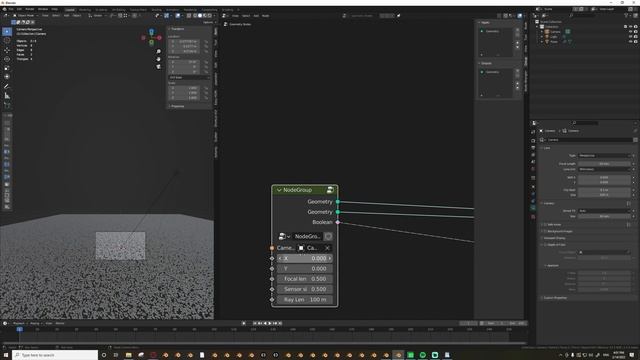Switch to the Modeling workspace tab

[x=85, y=9]
